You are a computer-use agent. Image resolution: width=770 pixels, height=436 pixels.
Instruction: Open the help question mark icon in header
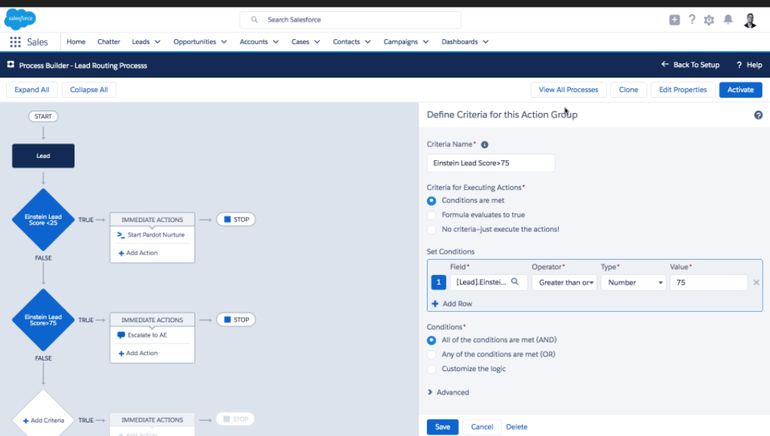[x=691, y=20]
